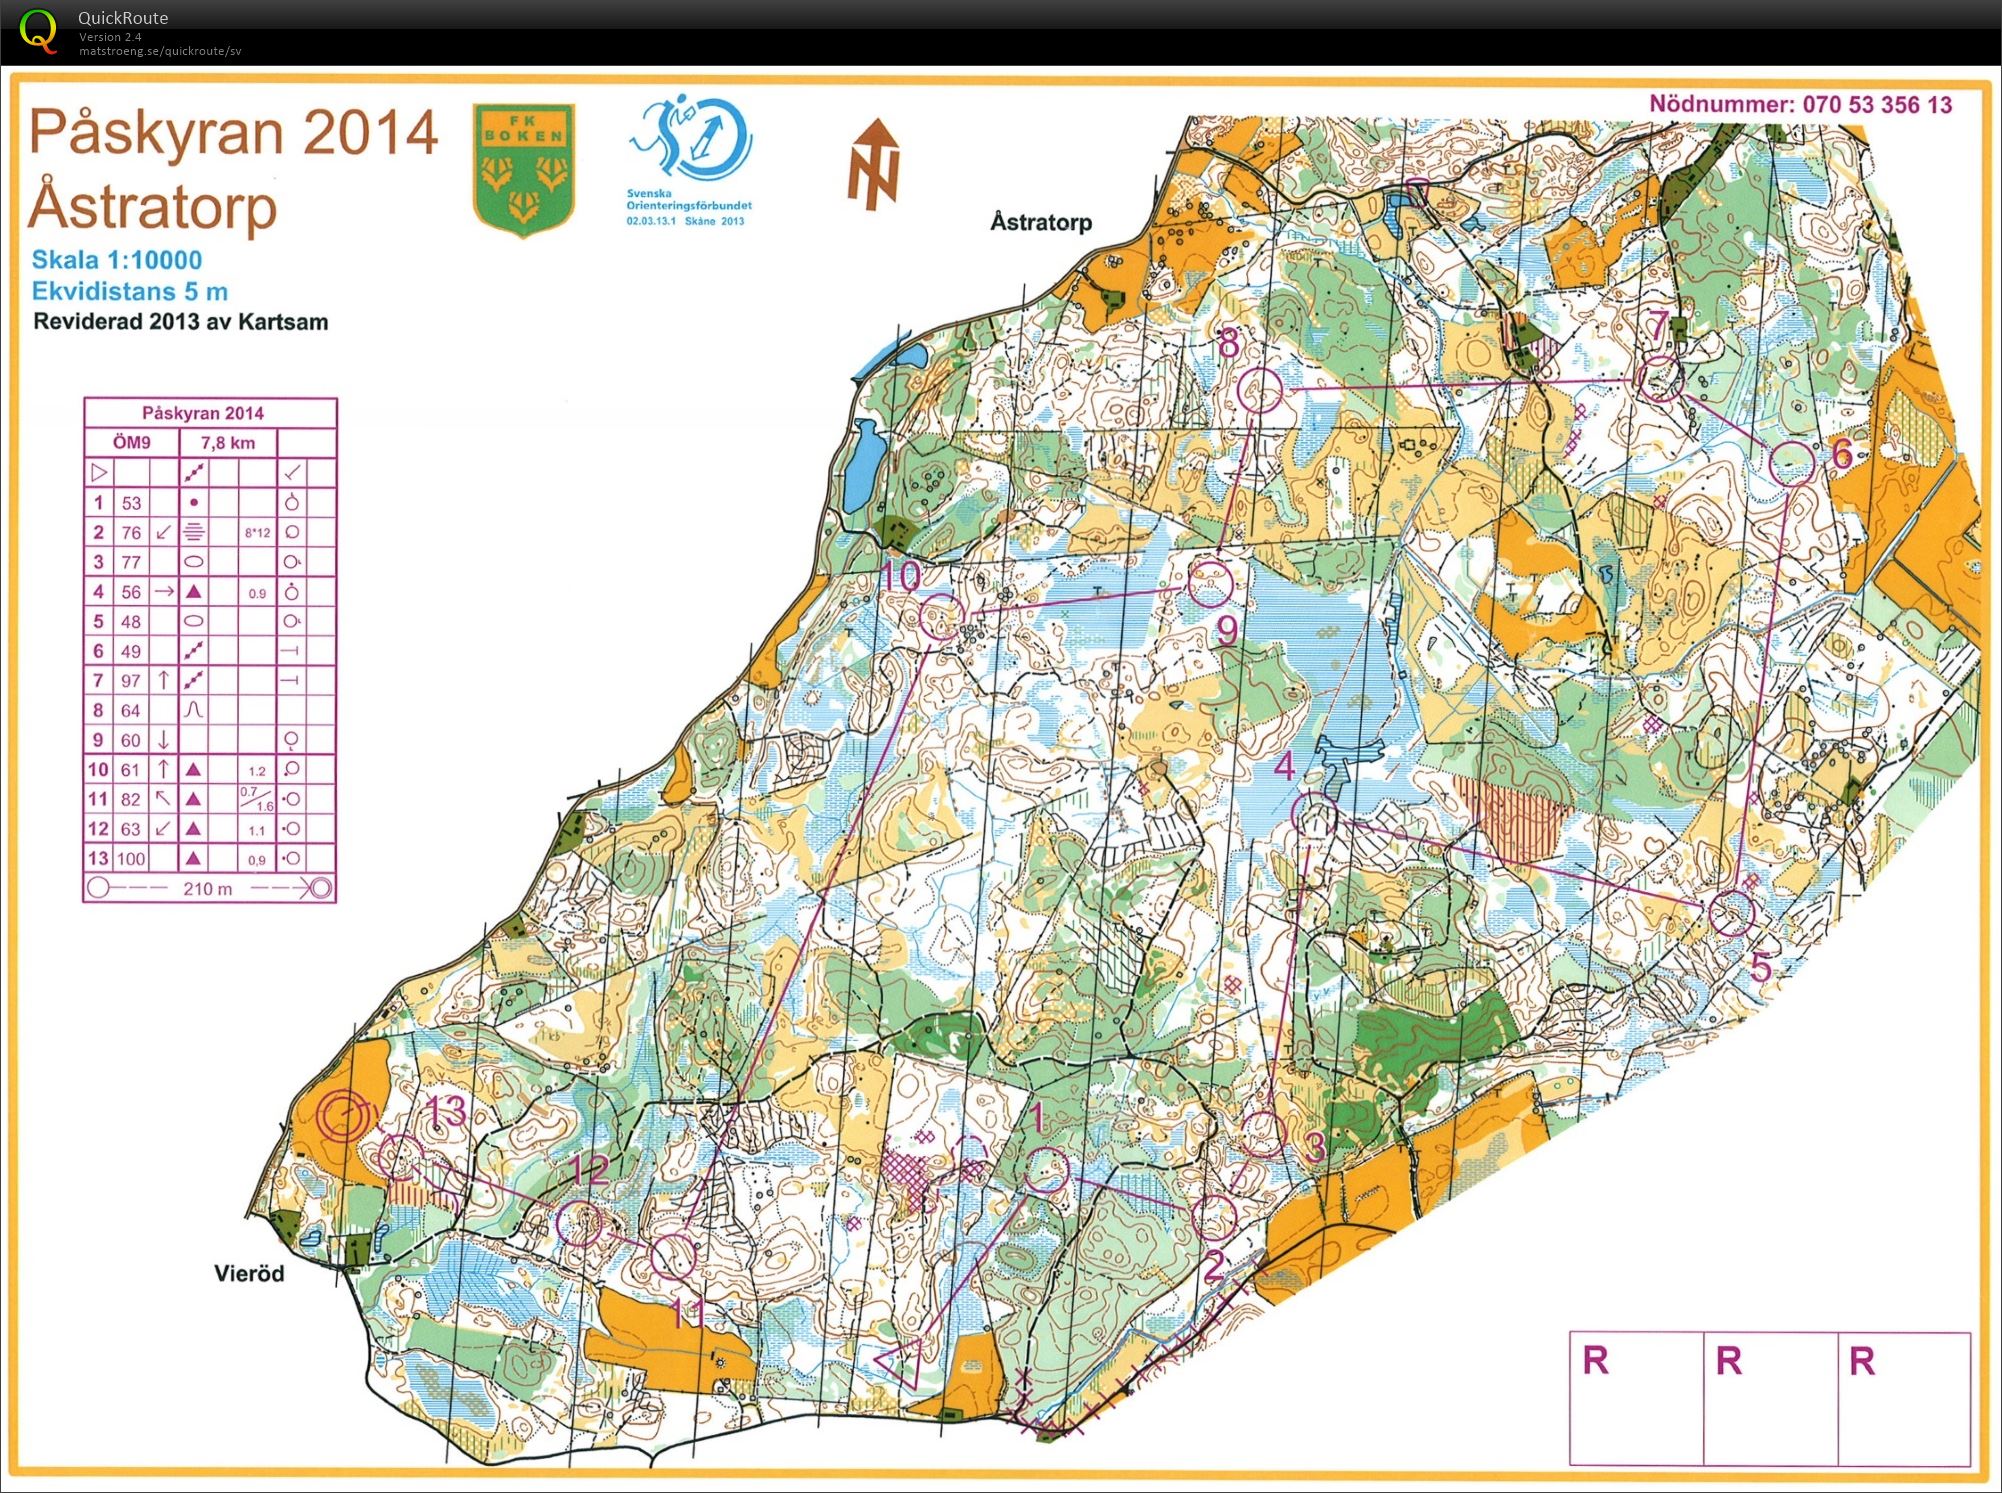Click the finish double circle on the map
2002x1493 pixels.
(x=342, y=1117)
